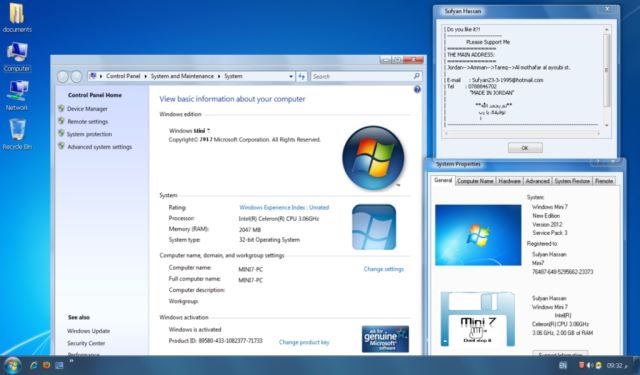Click the Change product key link

point(304,342)
